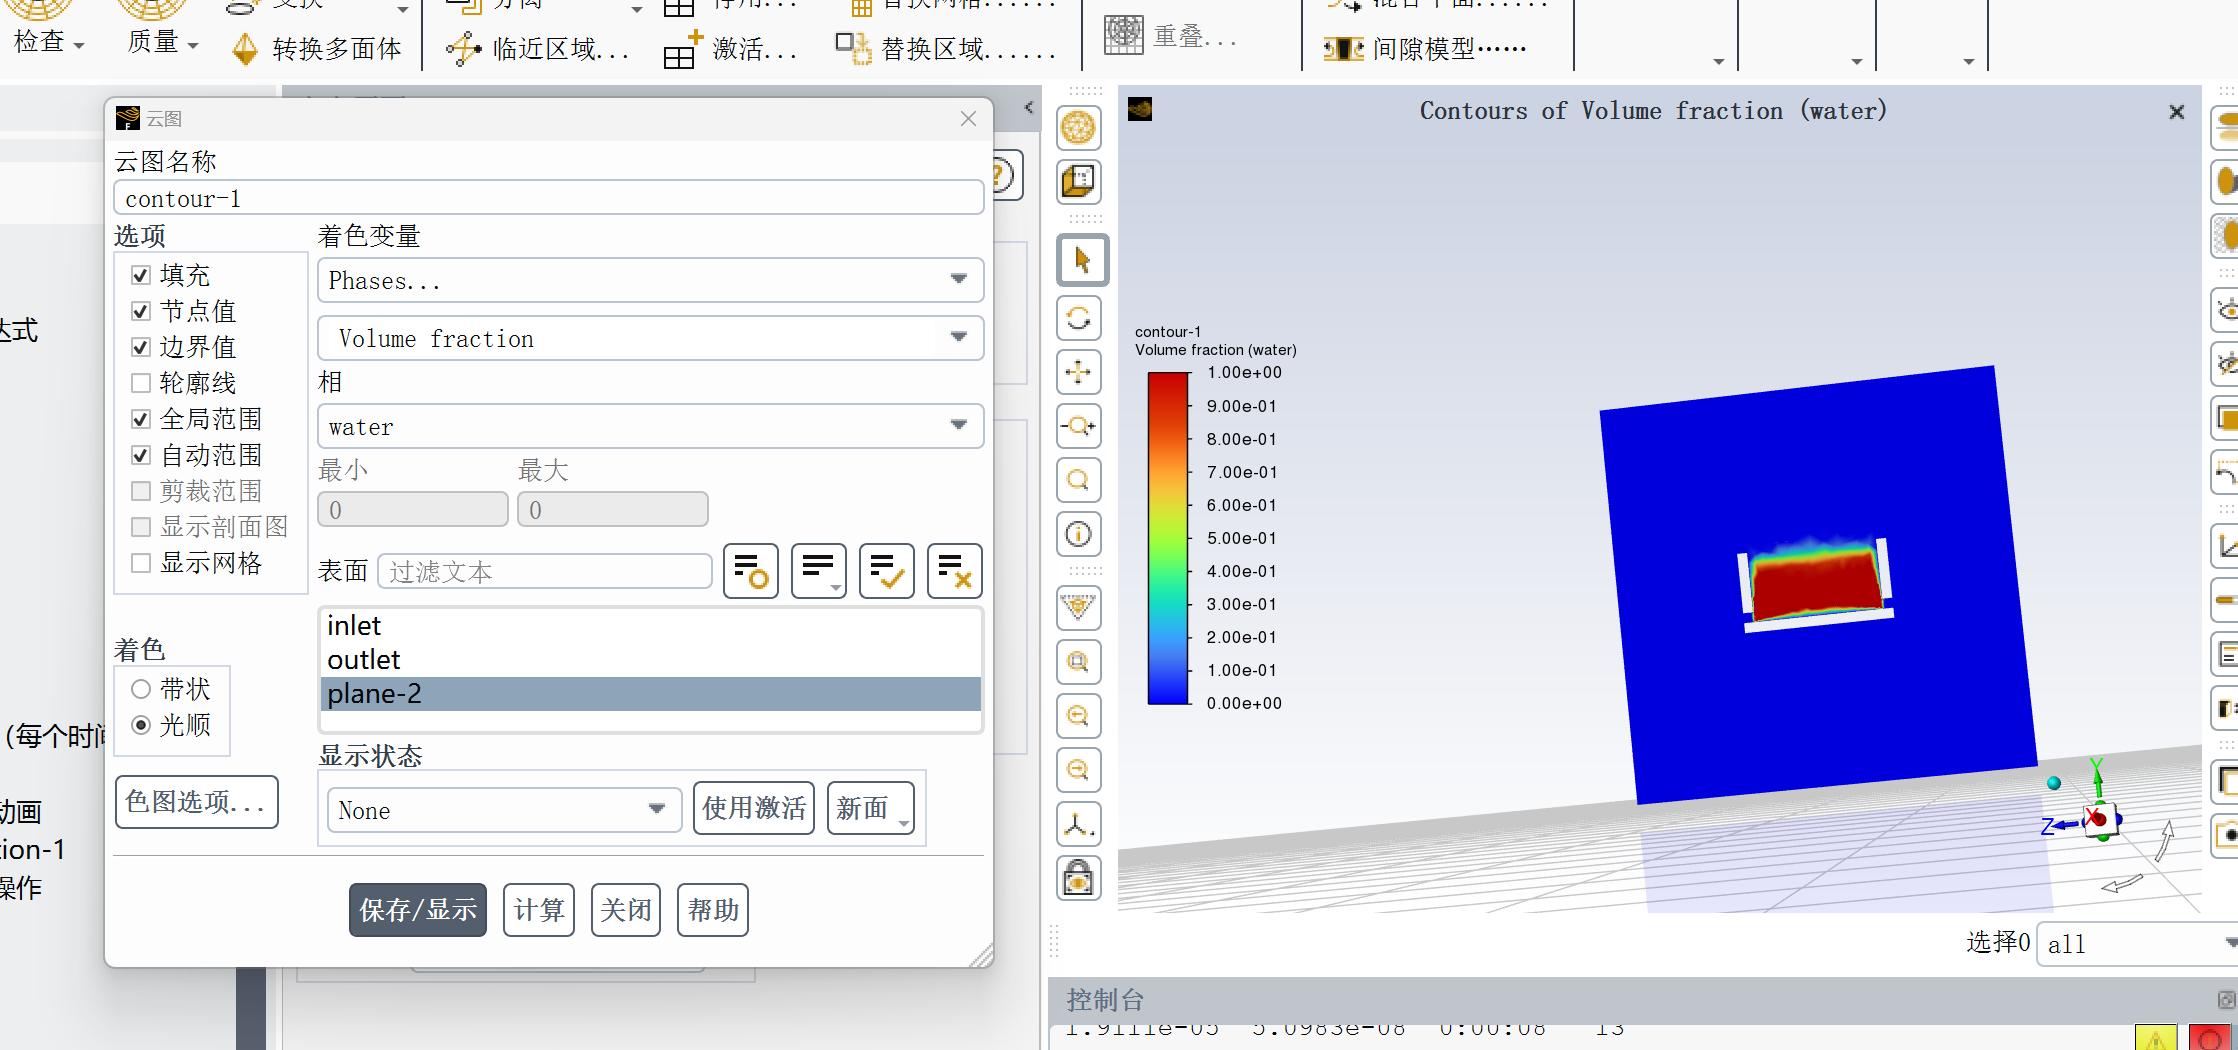Viewport: 2238px width, 1050px height.
Task: Select the 光顺 (smooth) coloring radio
Action: click(141, 725)
